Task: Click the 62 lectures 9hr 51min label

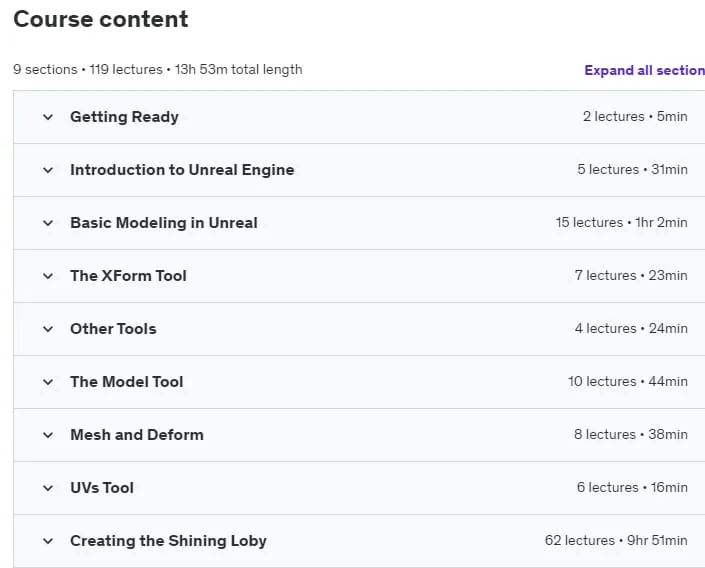Action: tap(616, 541)
